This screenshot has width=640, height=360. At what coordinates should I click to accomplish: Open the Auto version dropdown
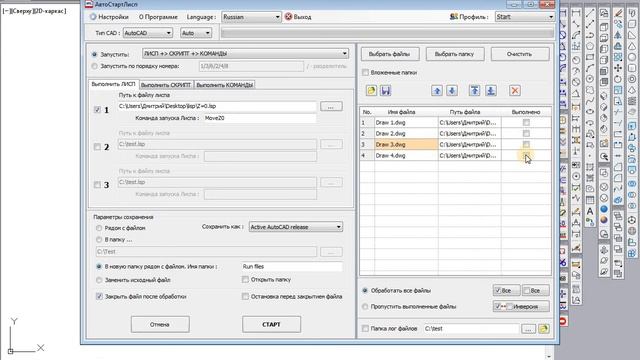coord(196,33)
